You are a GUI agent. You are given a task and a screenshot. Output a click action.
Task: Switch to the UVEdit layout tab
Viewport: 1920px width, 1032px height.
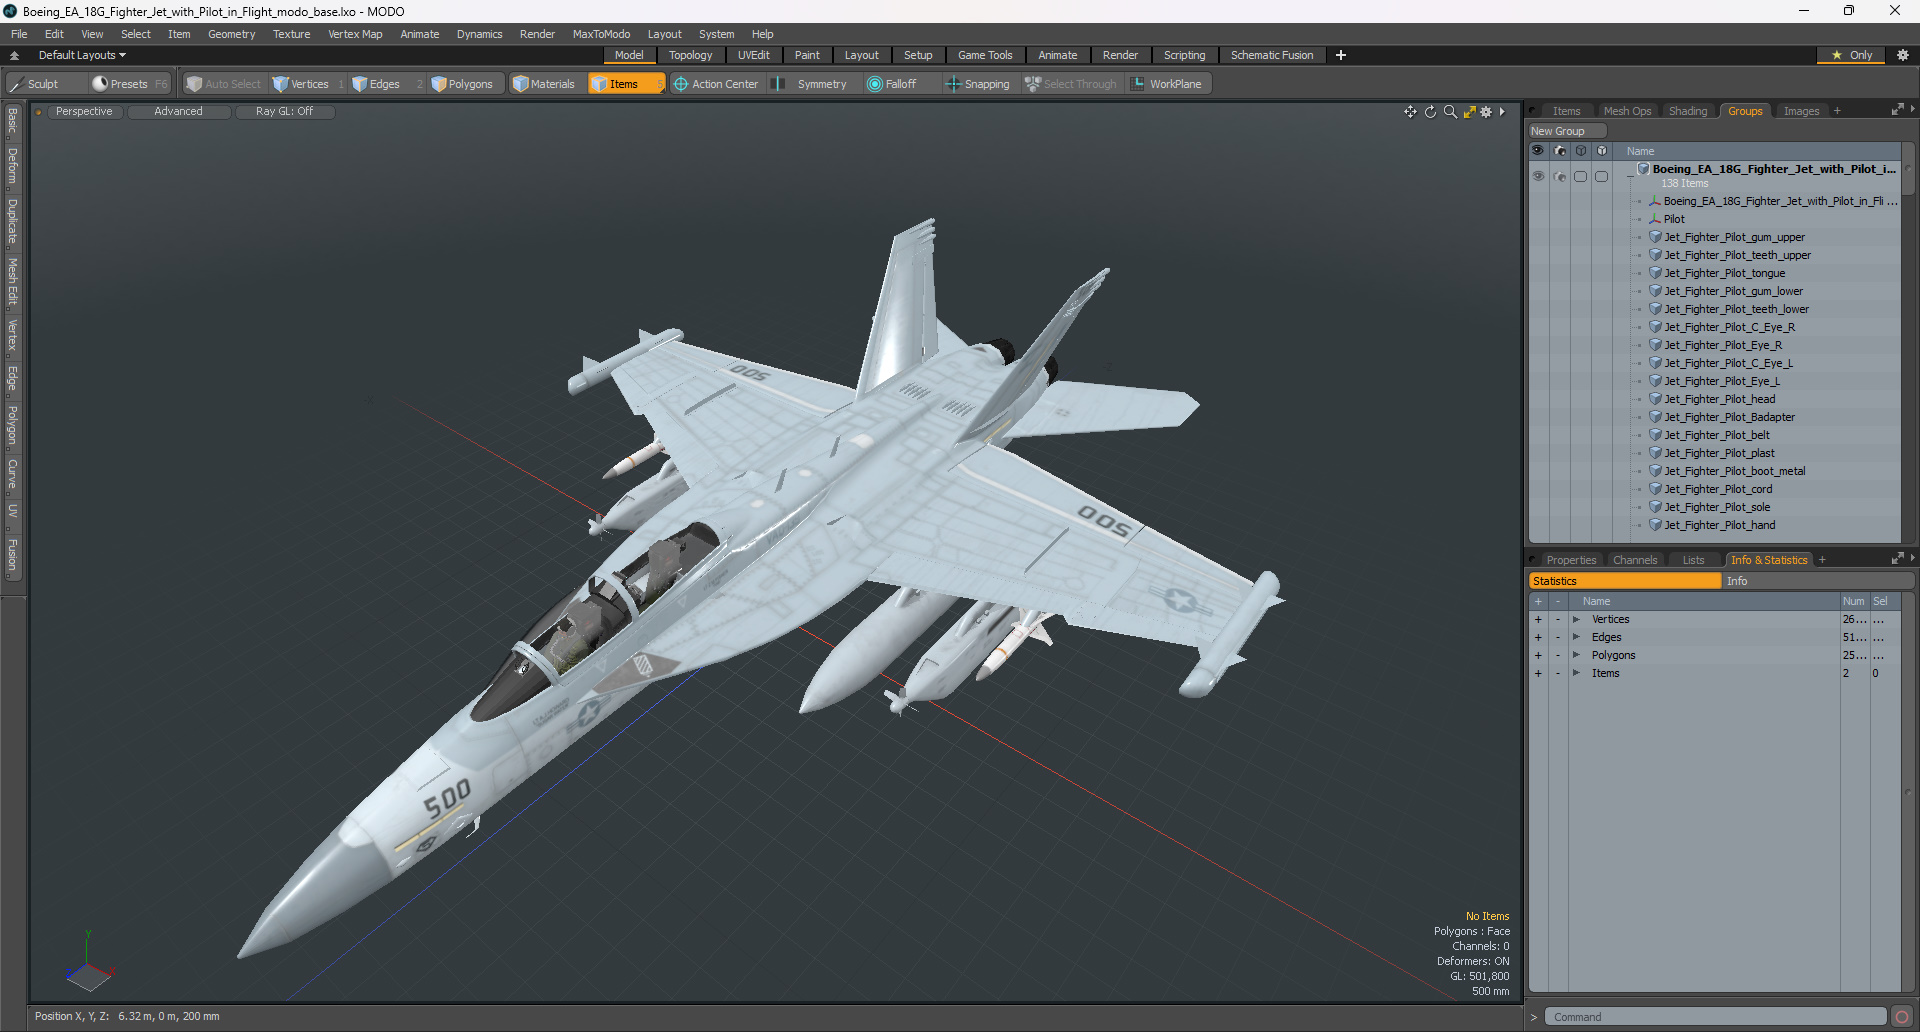tap(753, 55)
